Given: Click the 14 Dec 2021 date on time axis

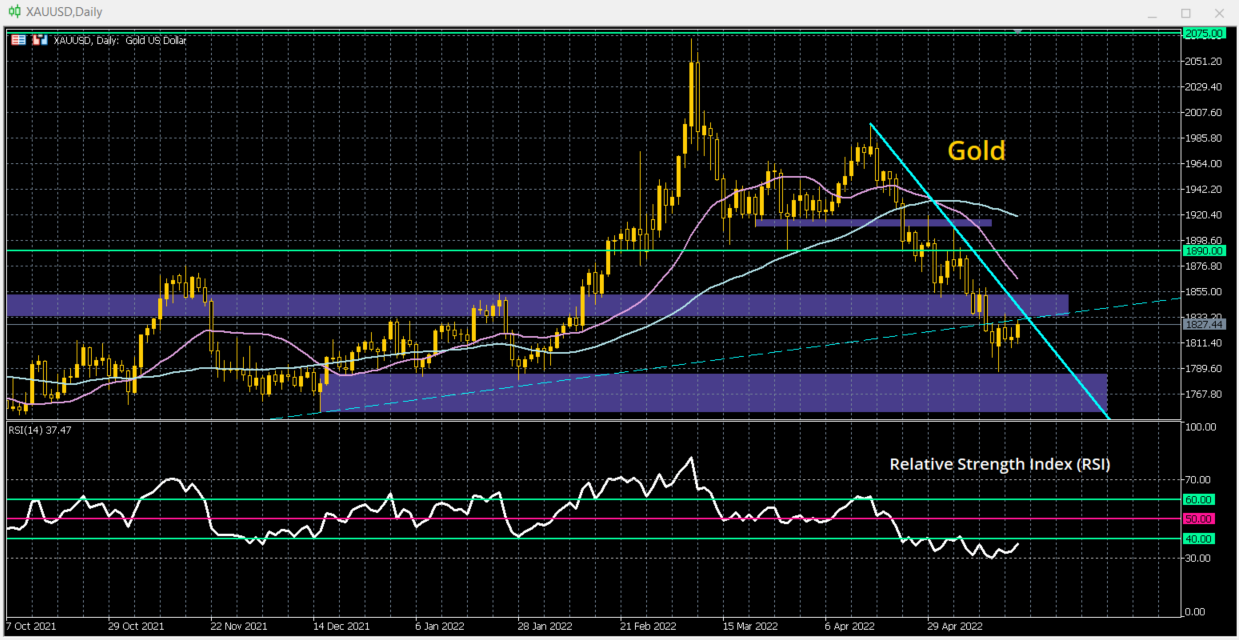Looking at the screenshot, I should pos(341,628).
